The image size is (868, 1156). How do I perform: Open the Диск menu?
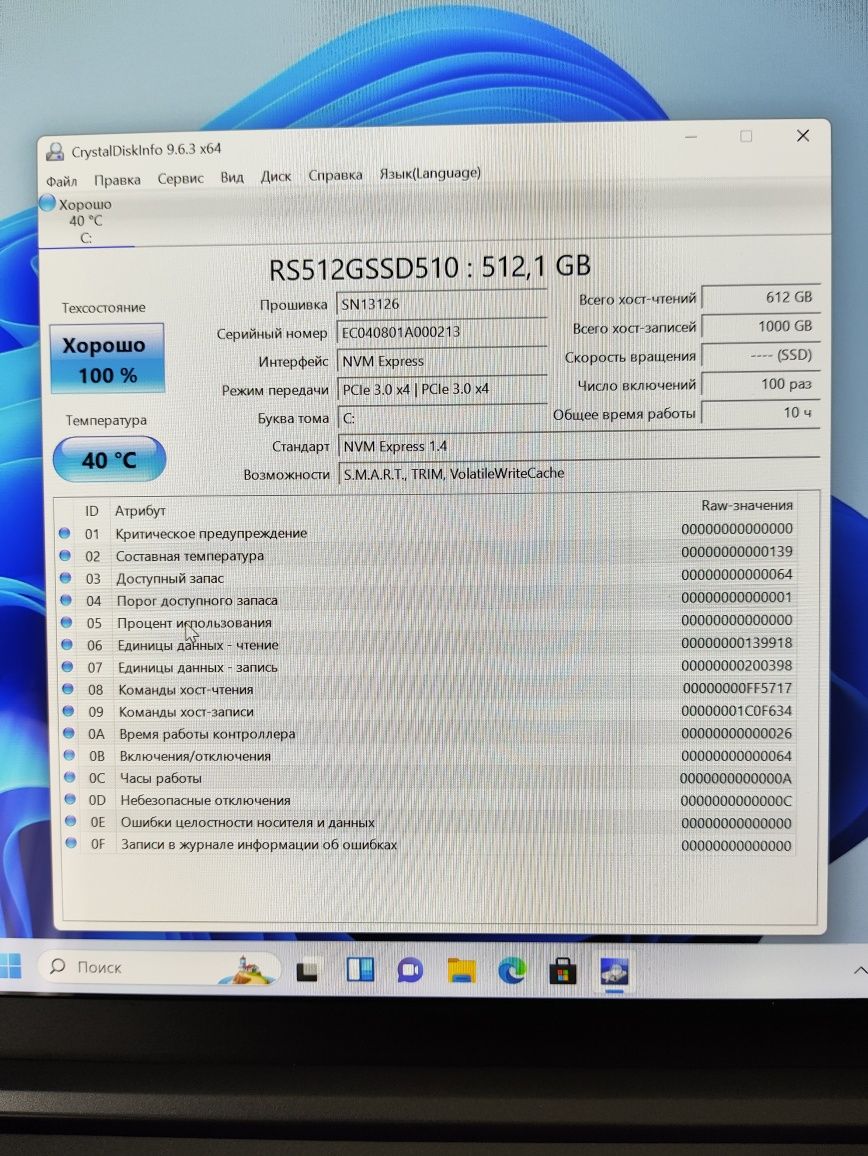click(276, 177)
